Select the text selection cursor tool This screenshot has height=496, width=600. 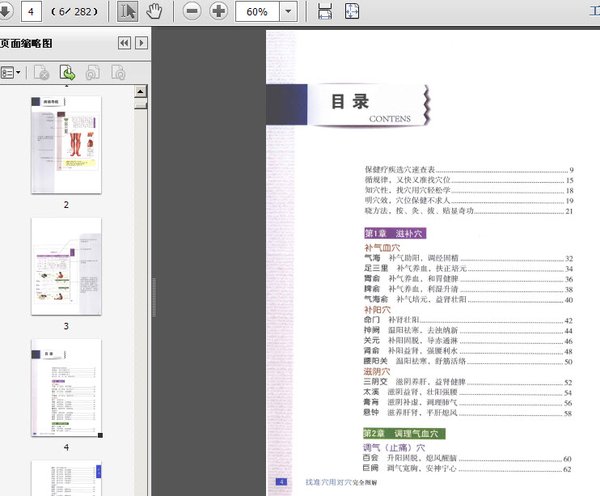[x=128, y=12]
